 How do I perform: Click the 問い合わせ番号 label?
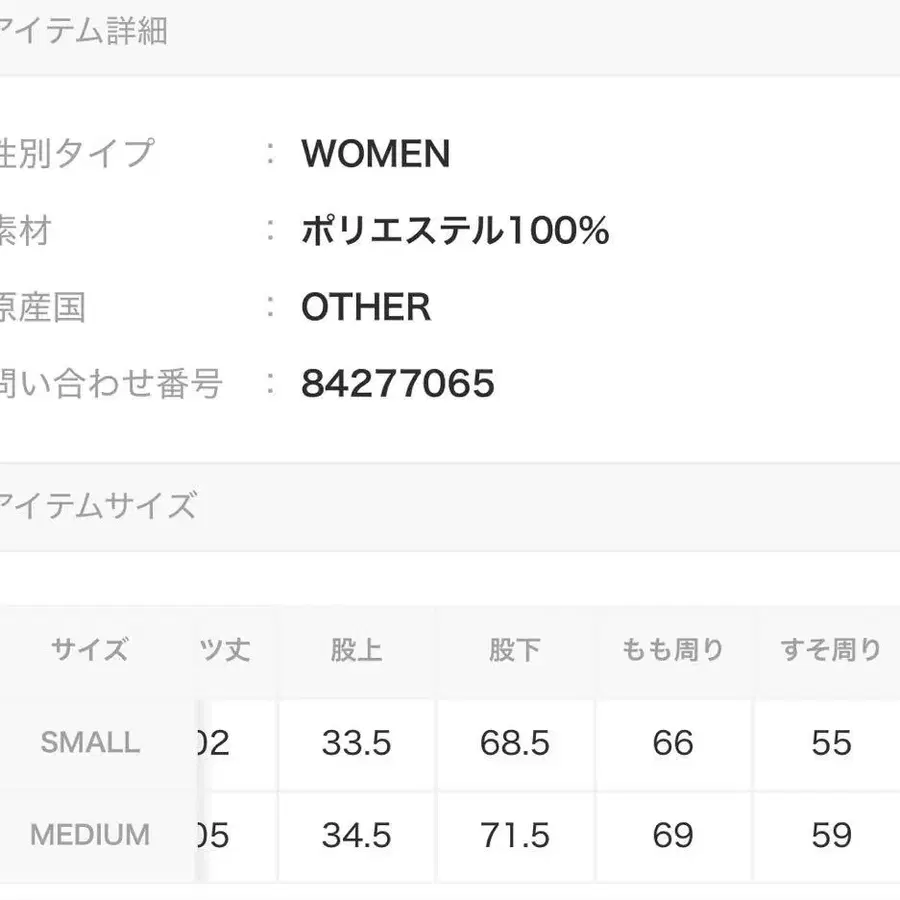click(110, 383)
